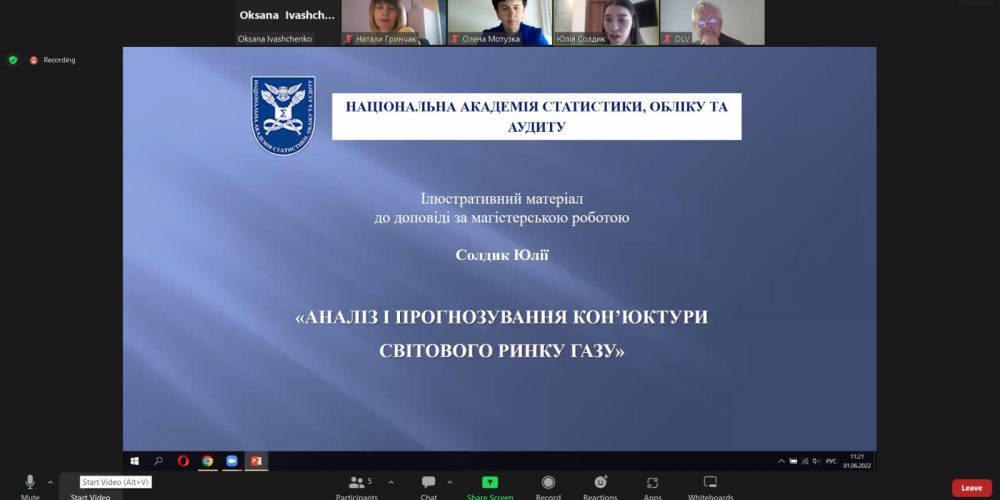Open the Chat panel
Viewport: 1000px width, 500px height.
click(428, 484)
